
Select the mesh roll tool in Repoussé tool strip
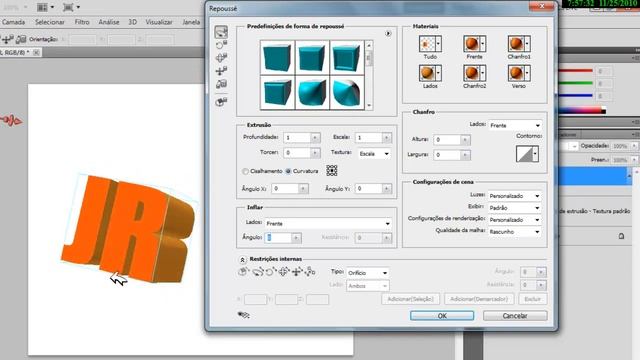(x=221, y=45)
